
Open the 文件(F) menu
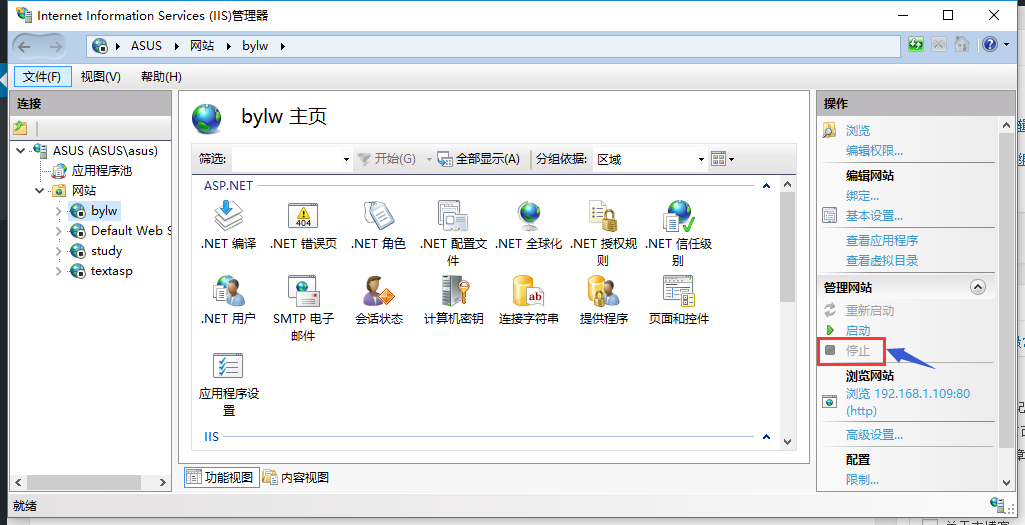(42, 76)
